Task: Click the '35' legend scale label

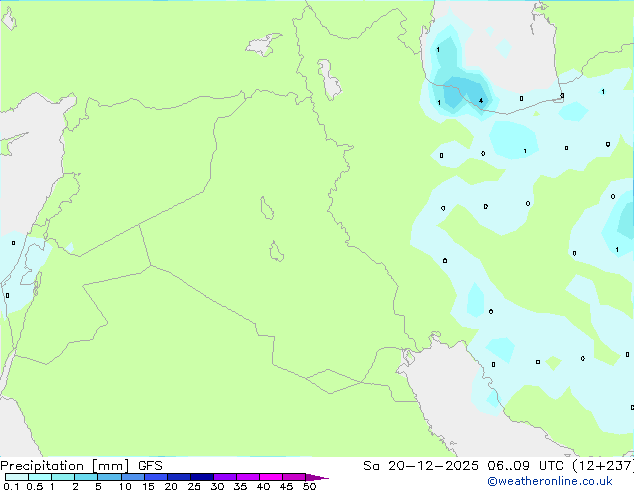Action: (x=240, y=486)
